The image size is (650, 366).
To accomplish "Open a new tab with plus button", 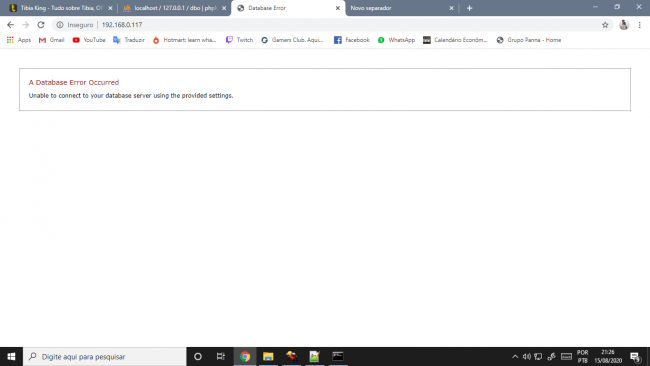I will click(469, 8).
